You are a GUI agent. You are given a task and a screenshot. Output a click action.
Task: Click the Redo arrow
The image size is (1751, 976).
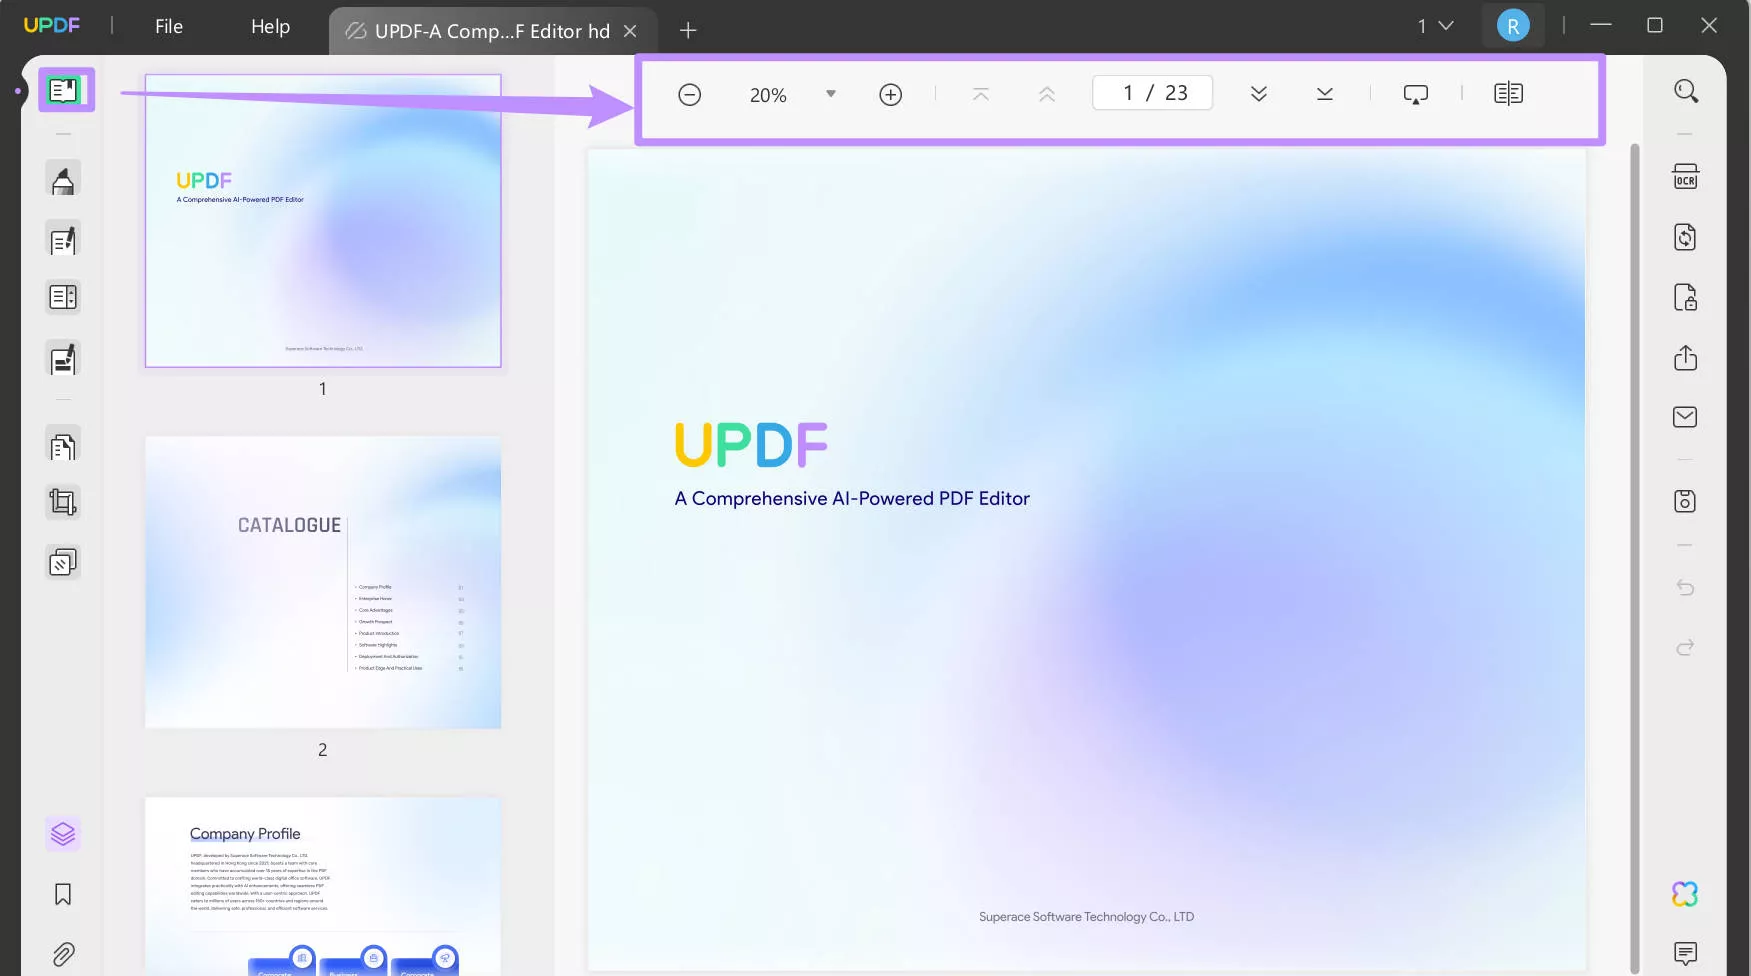point(1686,648)
